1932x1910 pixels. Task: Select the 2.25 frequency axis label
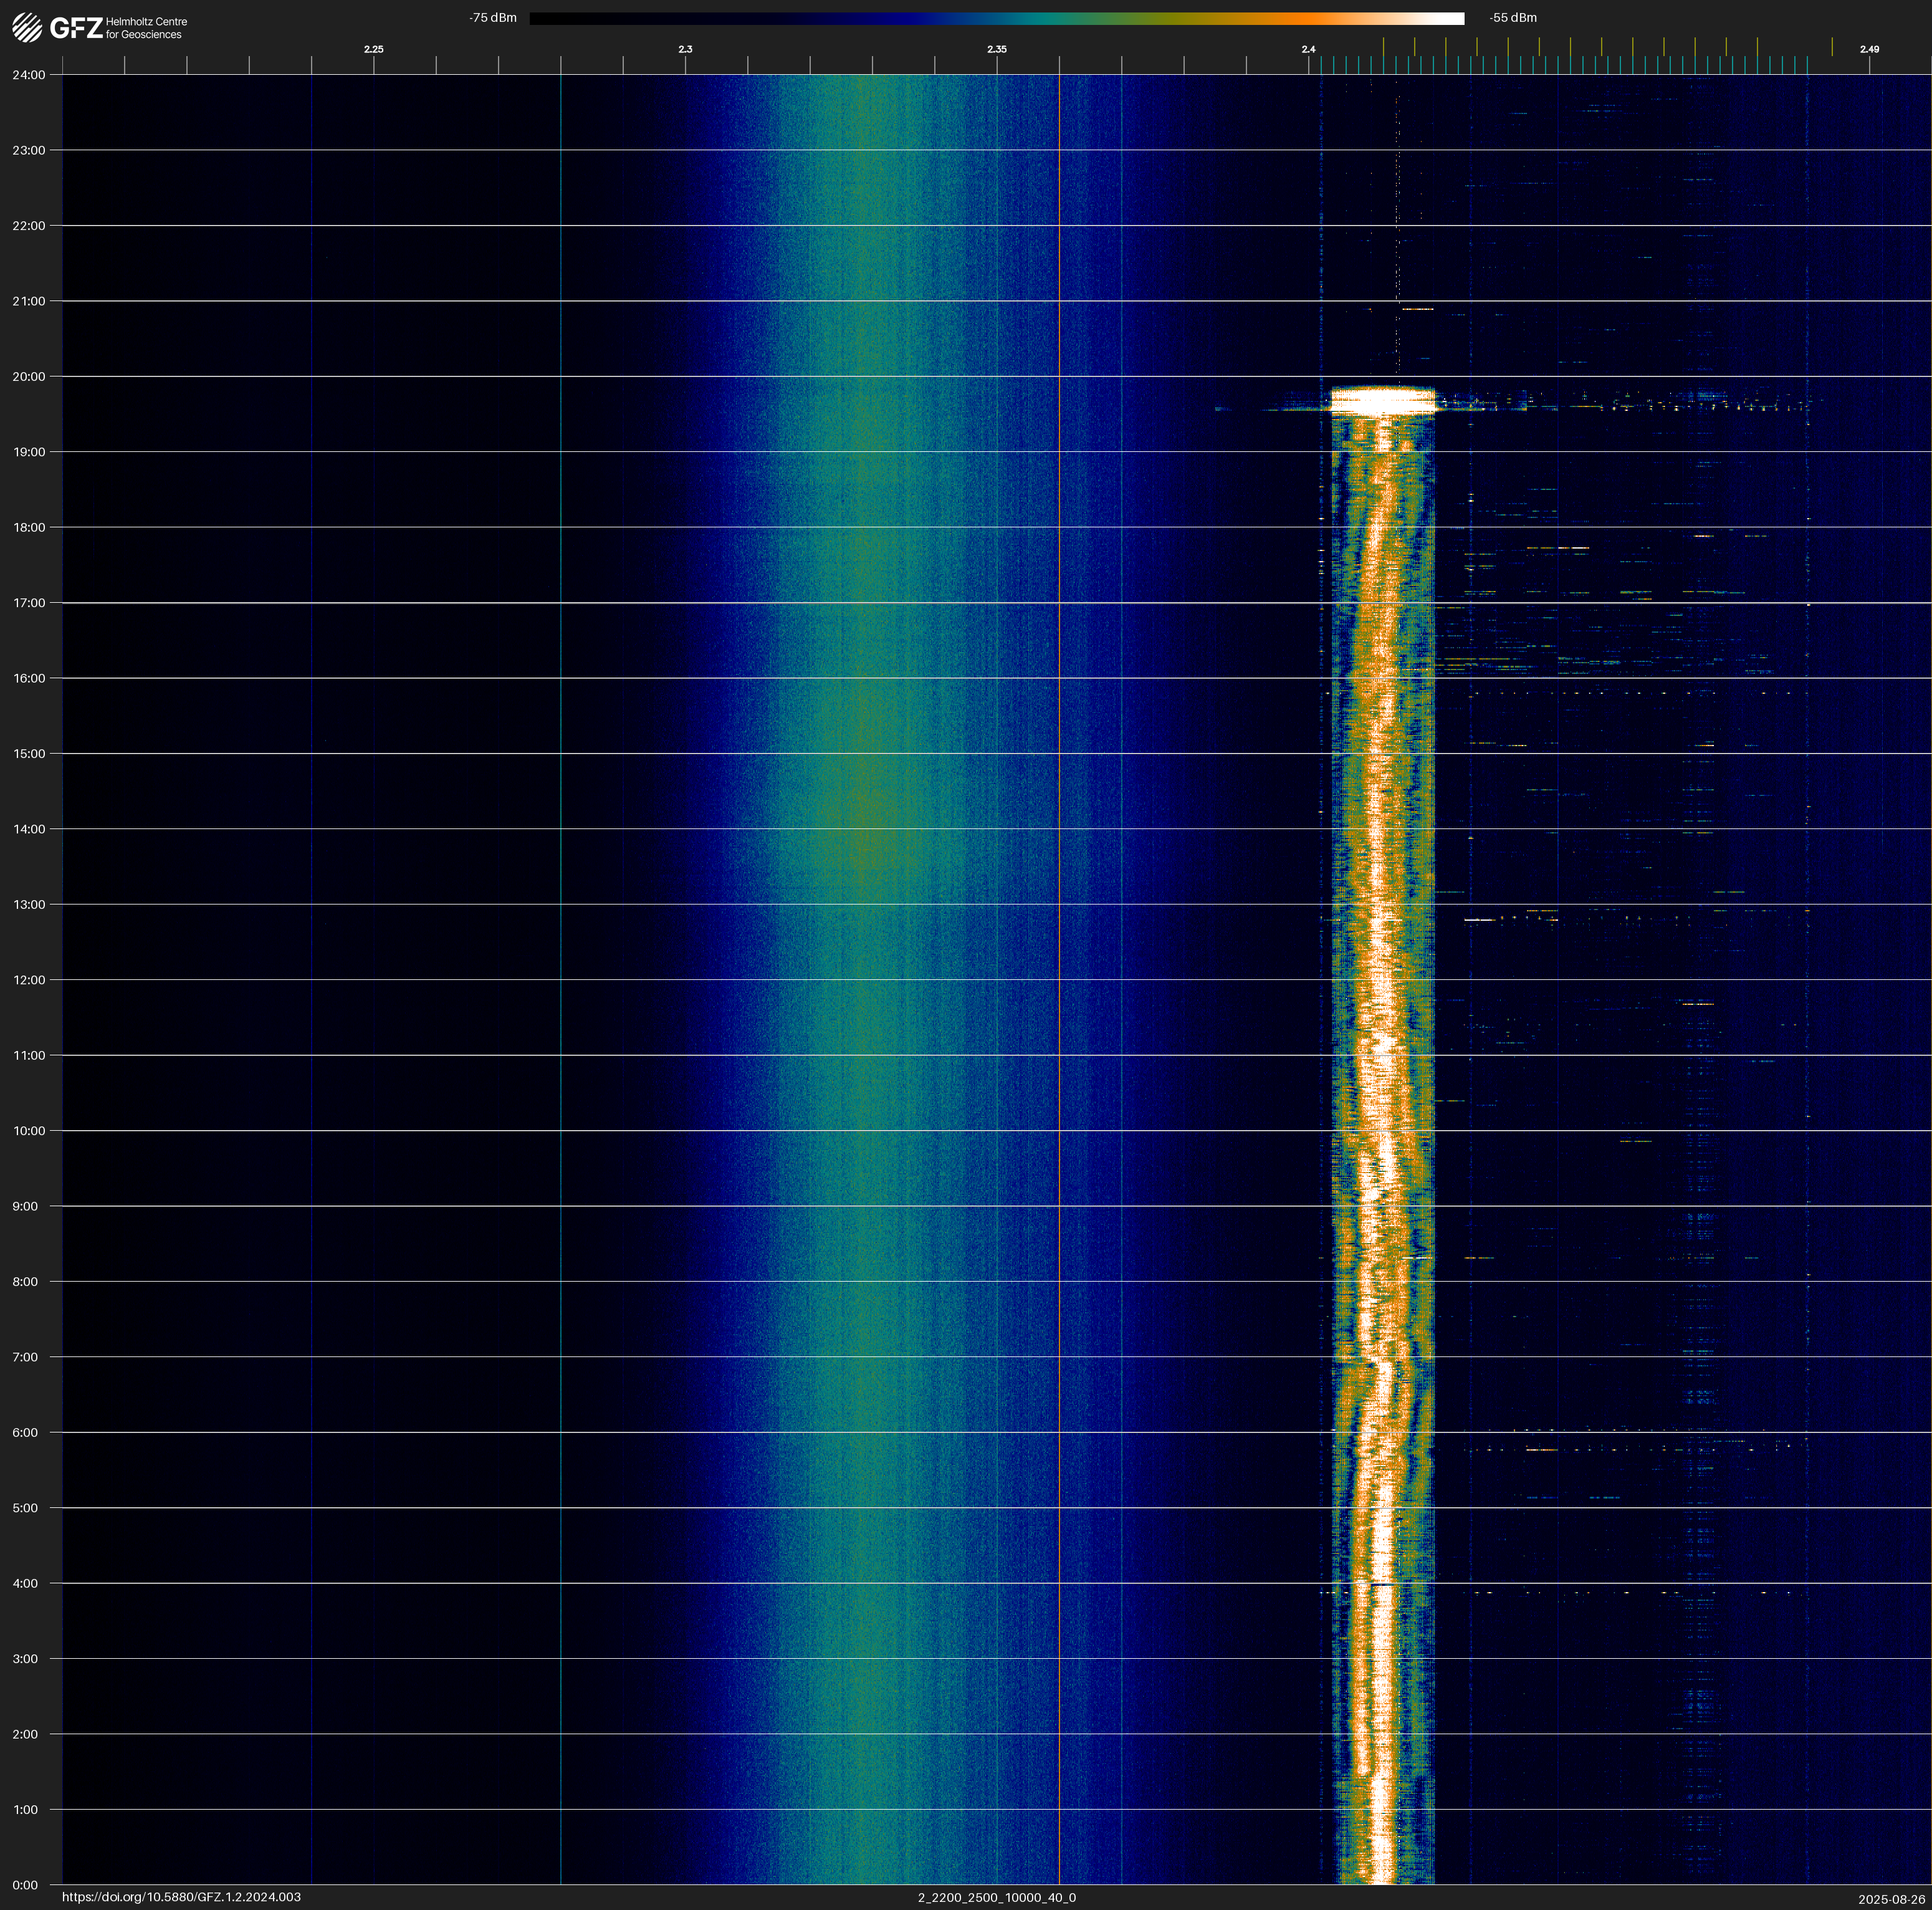373,49
